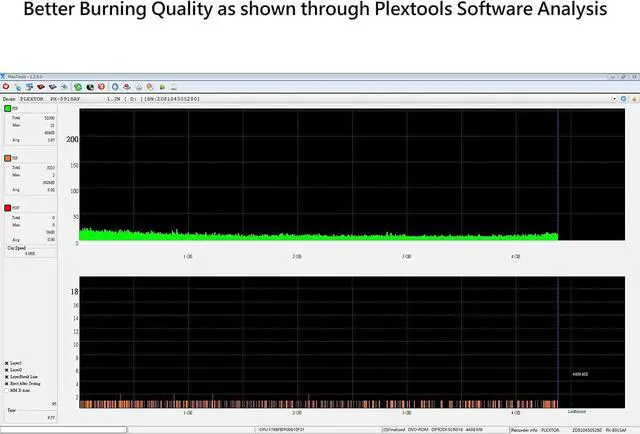Toggle the Layer0 checkbox

[x=7, y=370]
